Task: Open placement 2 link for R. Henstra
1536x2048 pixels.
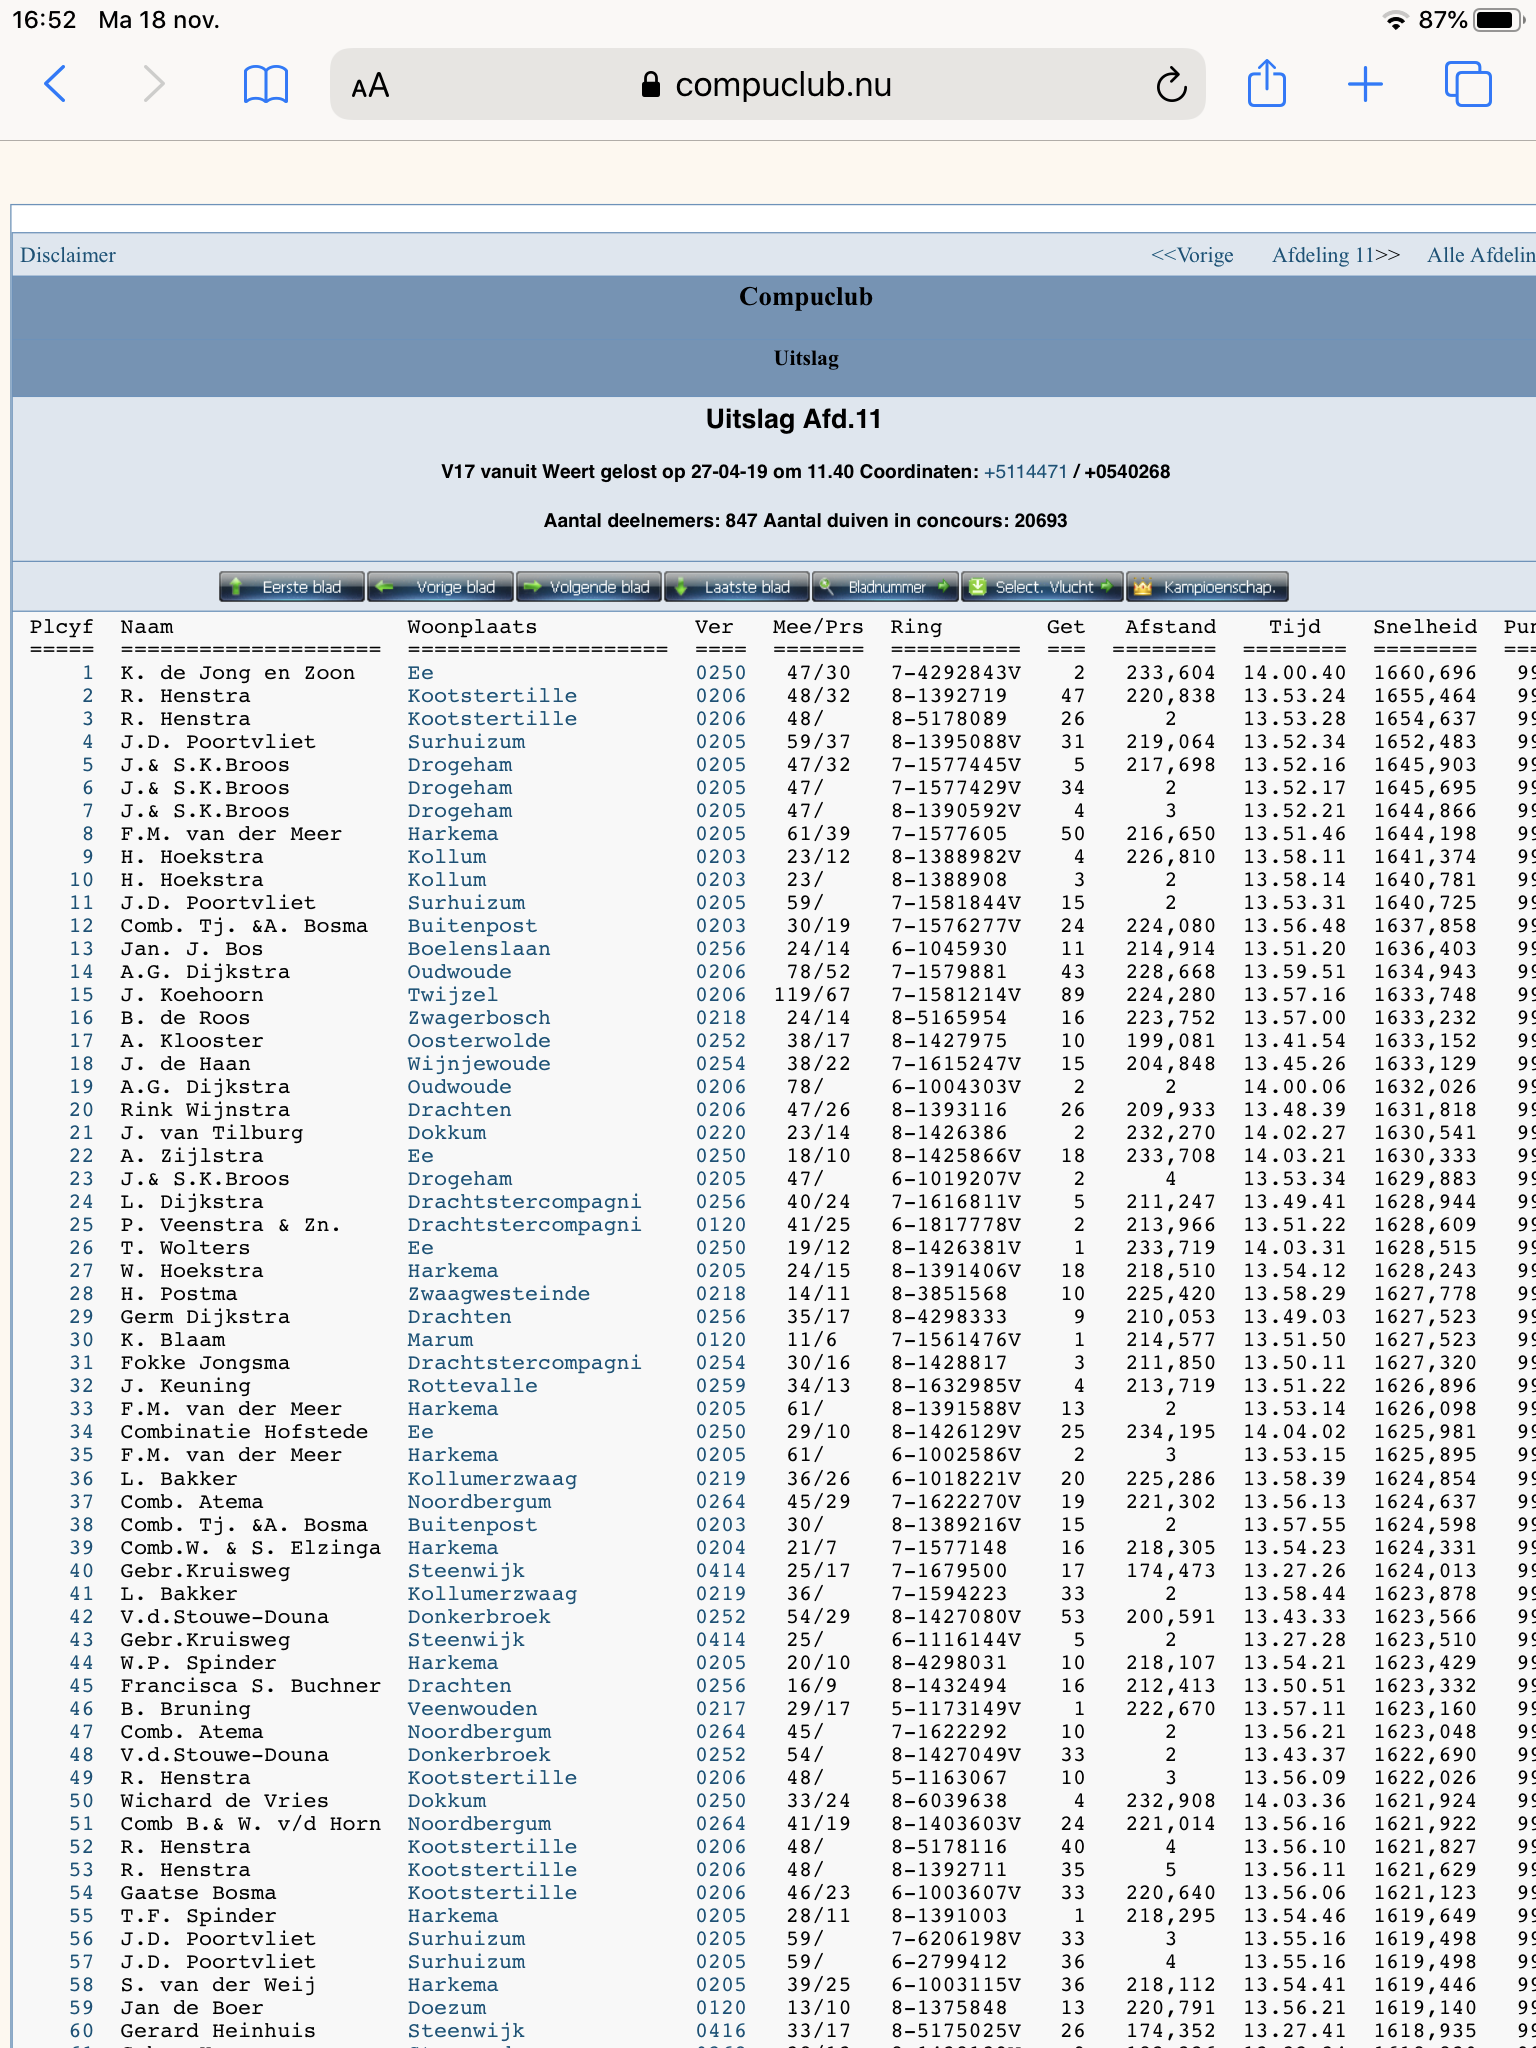Action: [88, 696]
